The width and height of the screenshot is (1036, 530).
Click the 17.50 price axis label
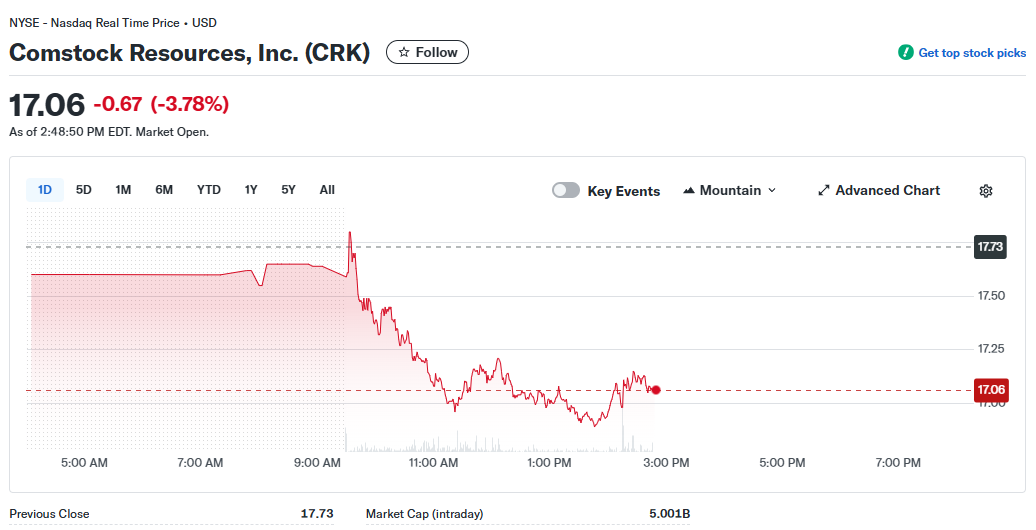coord(991,295)
